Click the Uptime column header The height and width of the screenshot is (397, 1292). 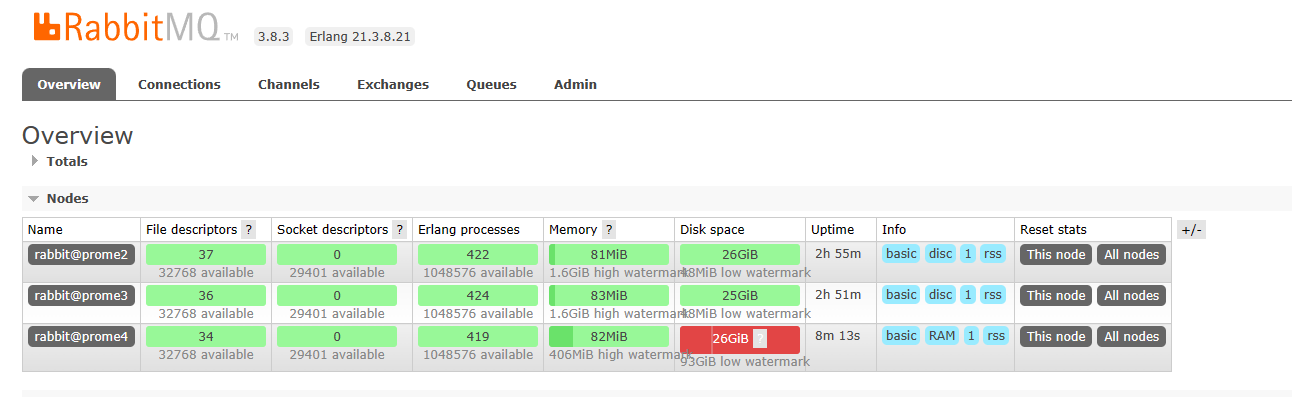coord(832,229)
